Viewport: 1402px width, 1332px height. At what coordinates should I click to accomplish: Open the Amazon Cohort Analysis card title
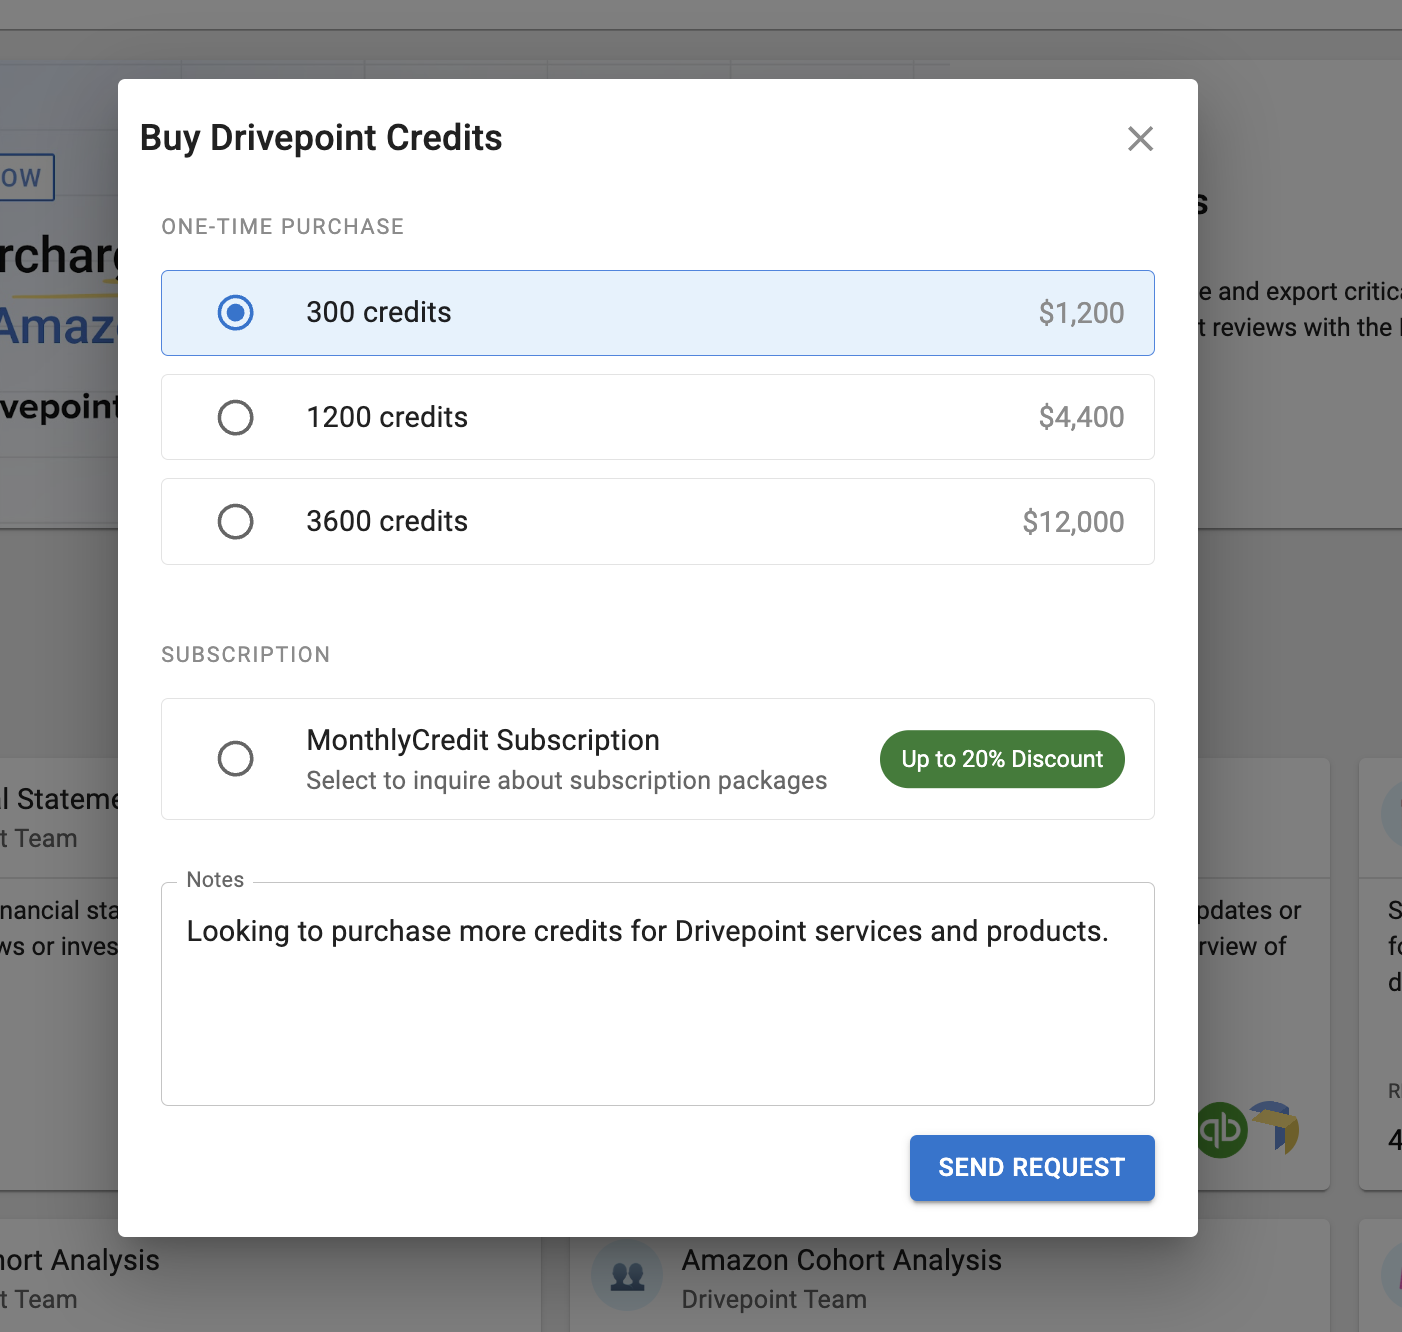[x=841, y=1260]
